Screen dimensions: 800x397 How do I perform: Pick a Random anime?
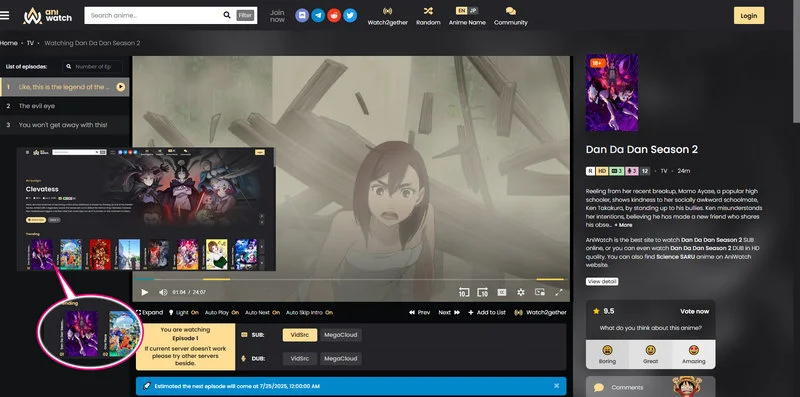[x=428, y=16]
